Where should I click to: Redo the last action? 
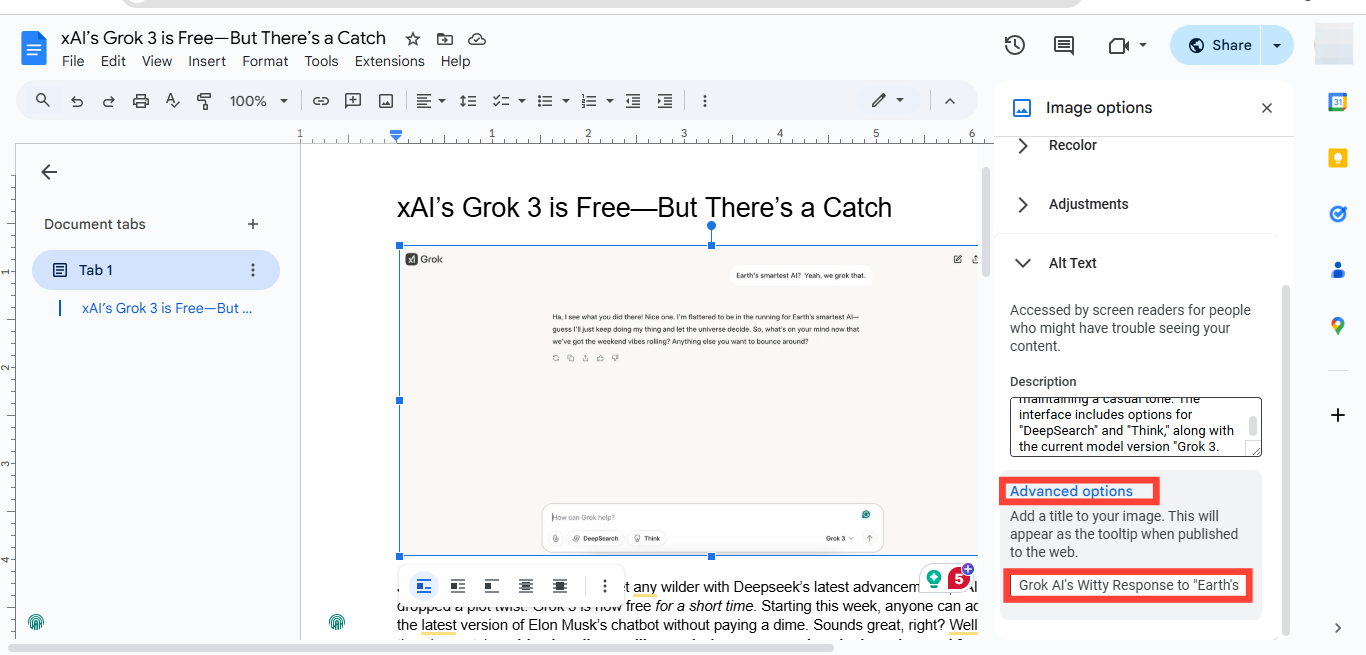click(x=109, y=101)
